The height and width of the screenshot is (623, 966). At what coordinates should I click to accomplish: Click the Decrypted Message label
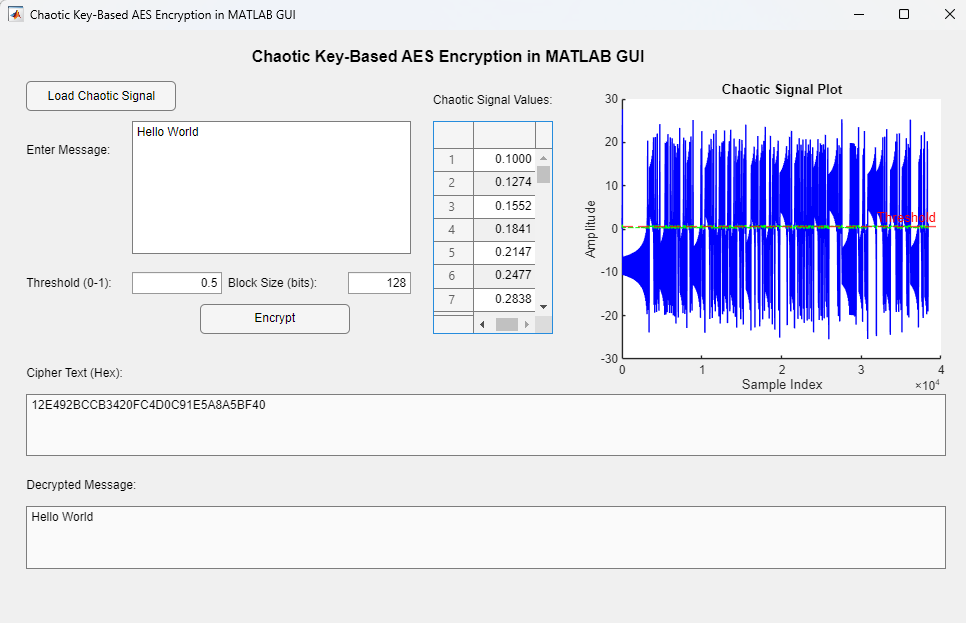tap(81, 485)
